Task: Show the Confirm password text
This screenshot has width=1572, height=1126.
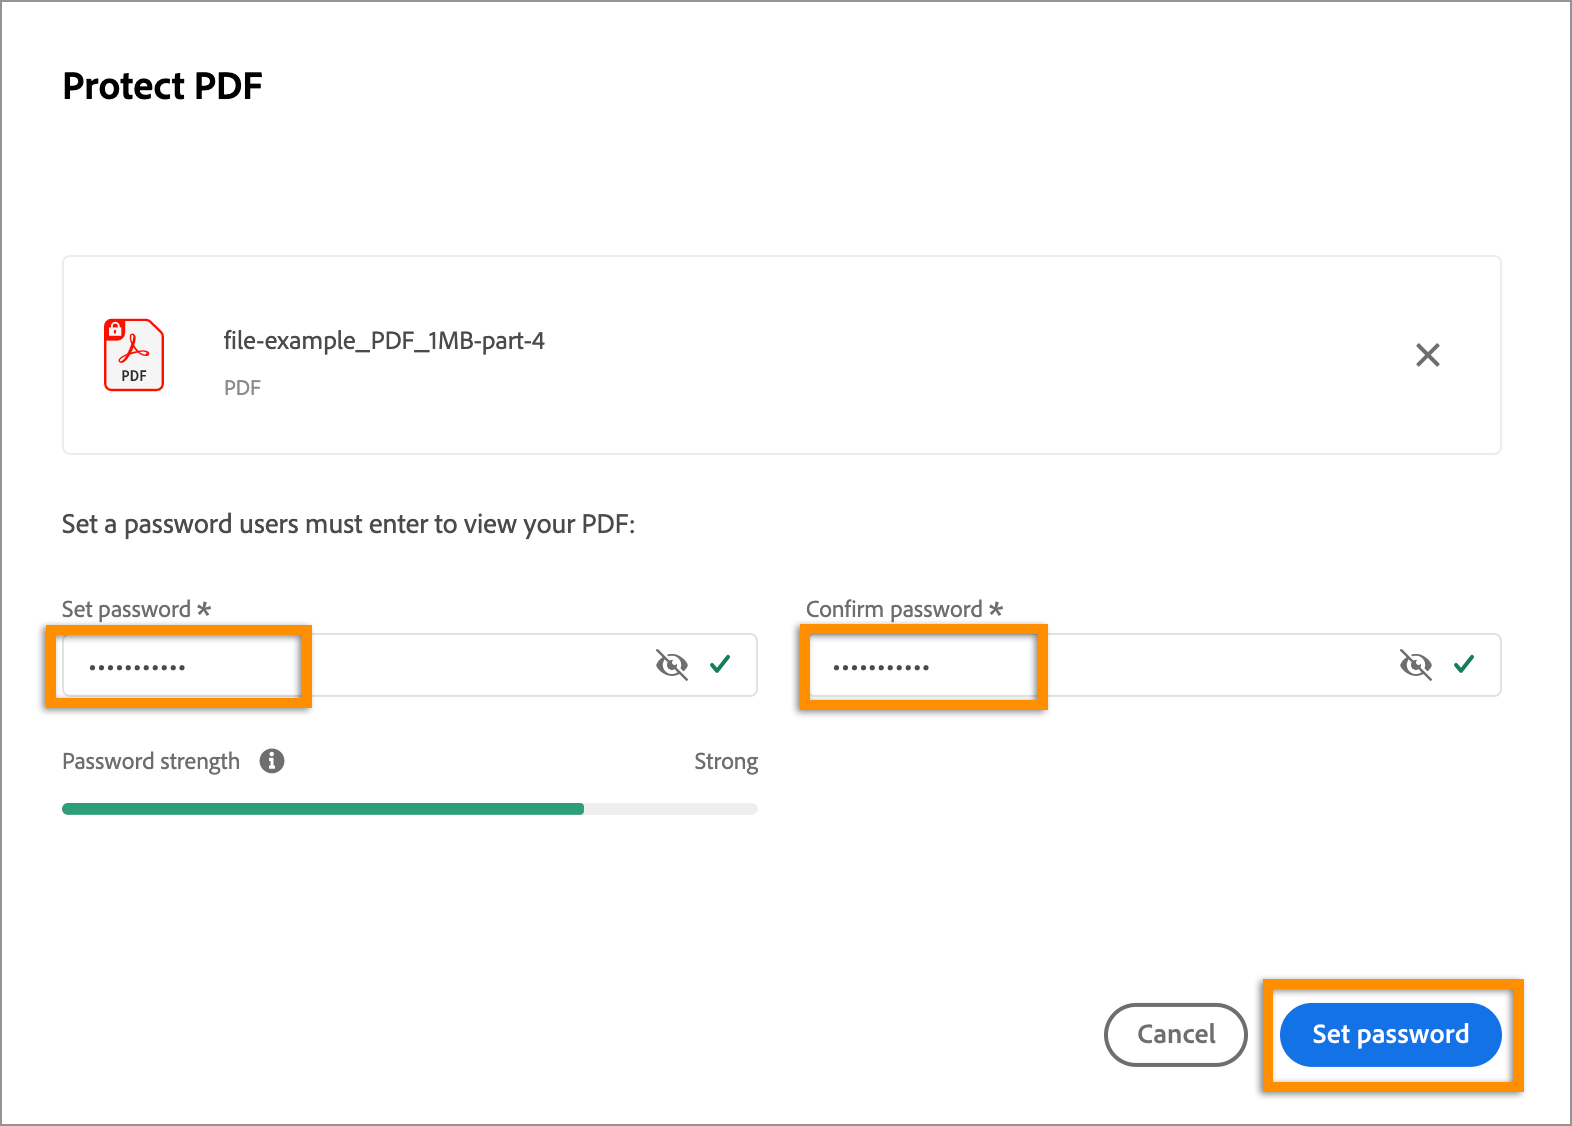Action: pos(1417,664)
